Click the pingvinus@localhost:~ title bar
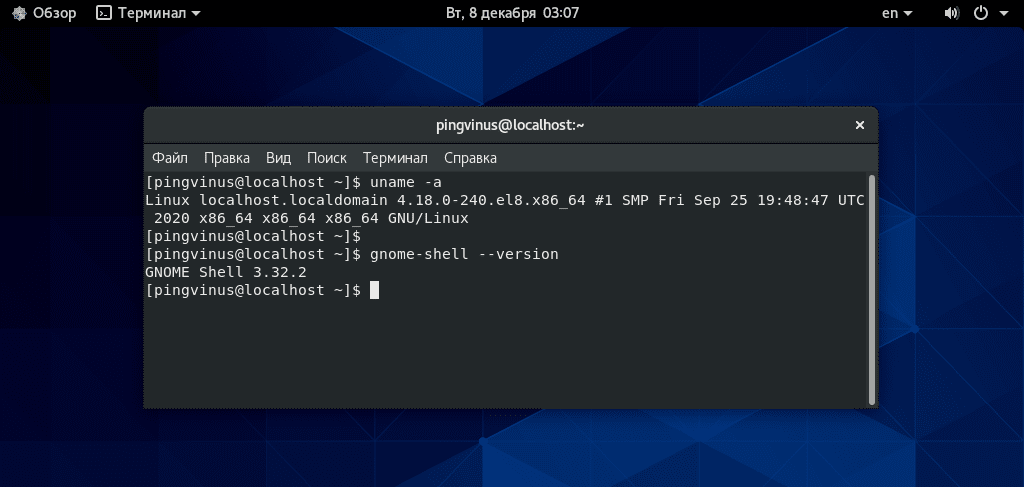Screen dimensions: 1024x487 pyautogui.click(x=510, y=125)
